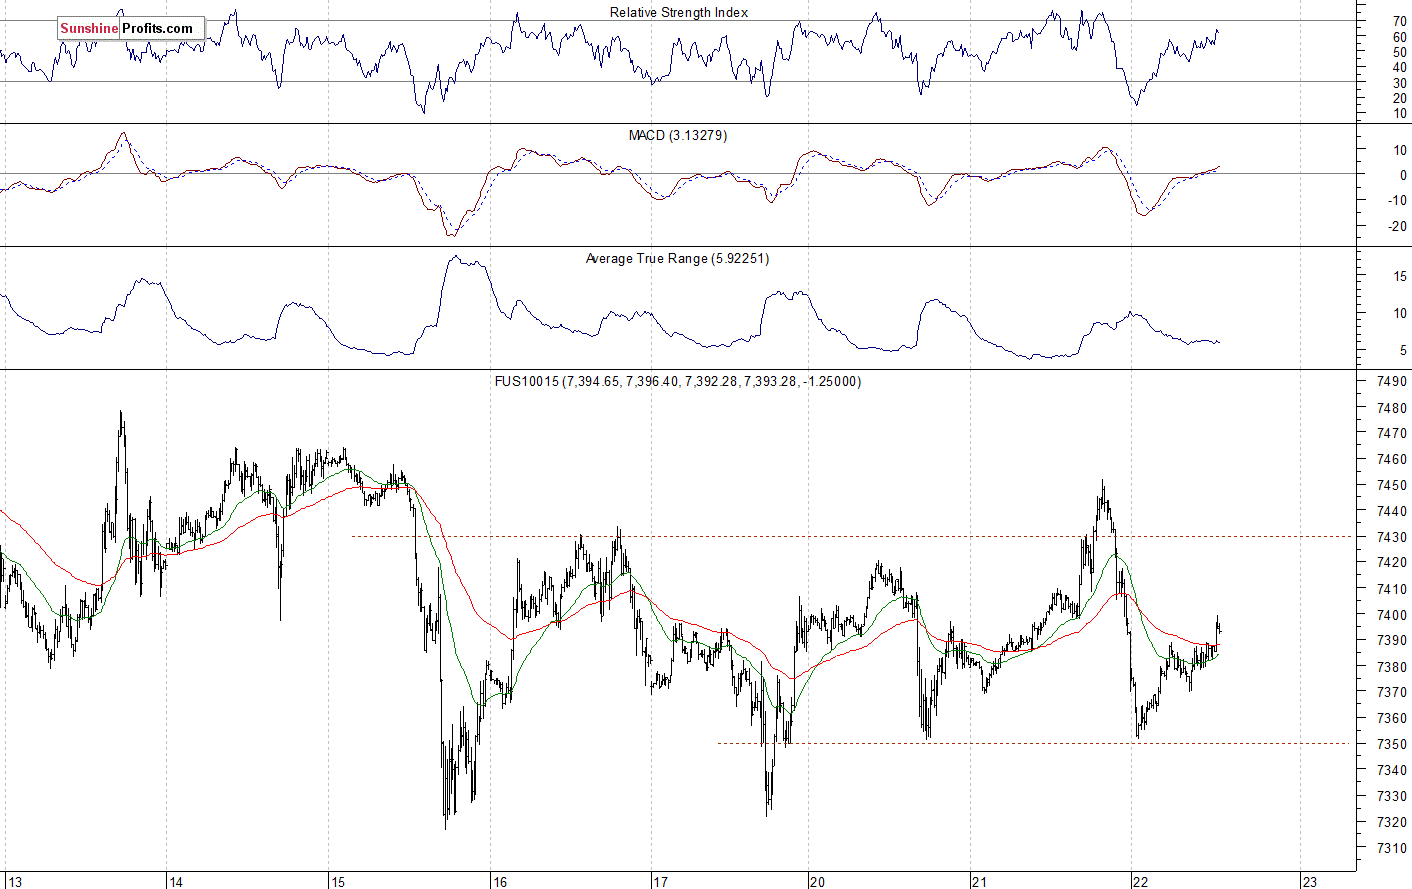Click the FUS10015 price chart title
1412x889 pixels.
pyautogui.click(x=677, y=382)
